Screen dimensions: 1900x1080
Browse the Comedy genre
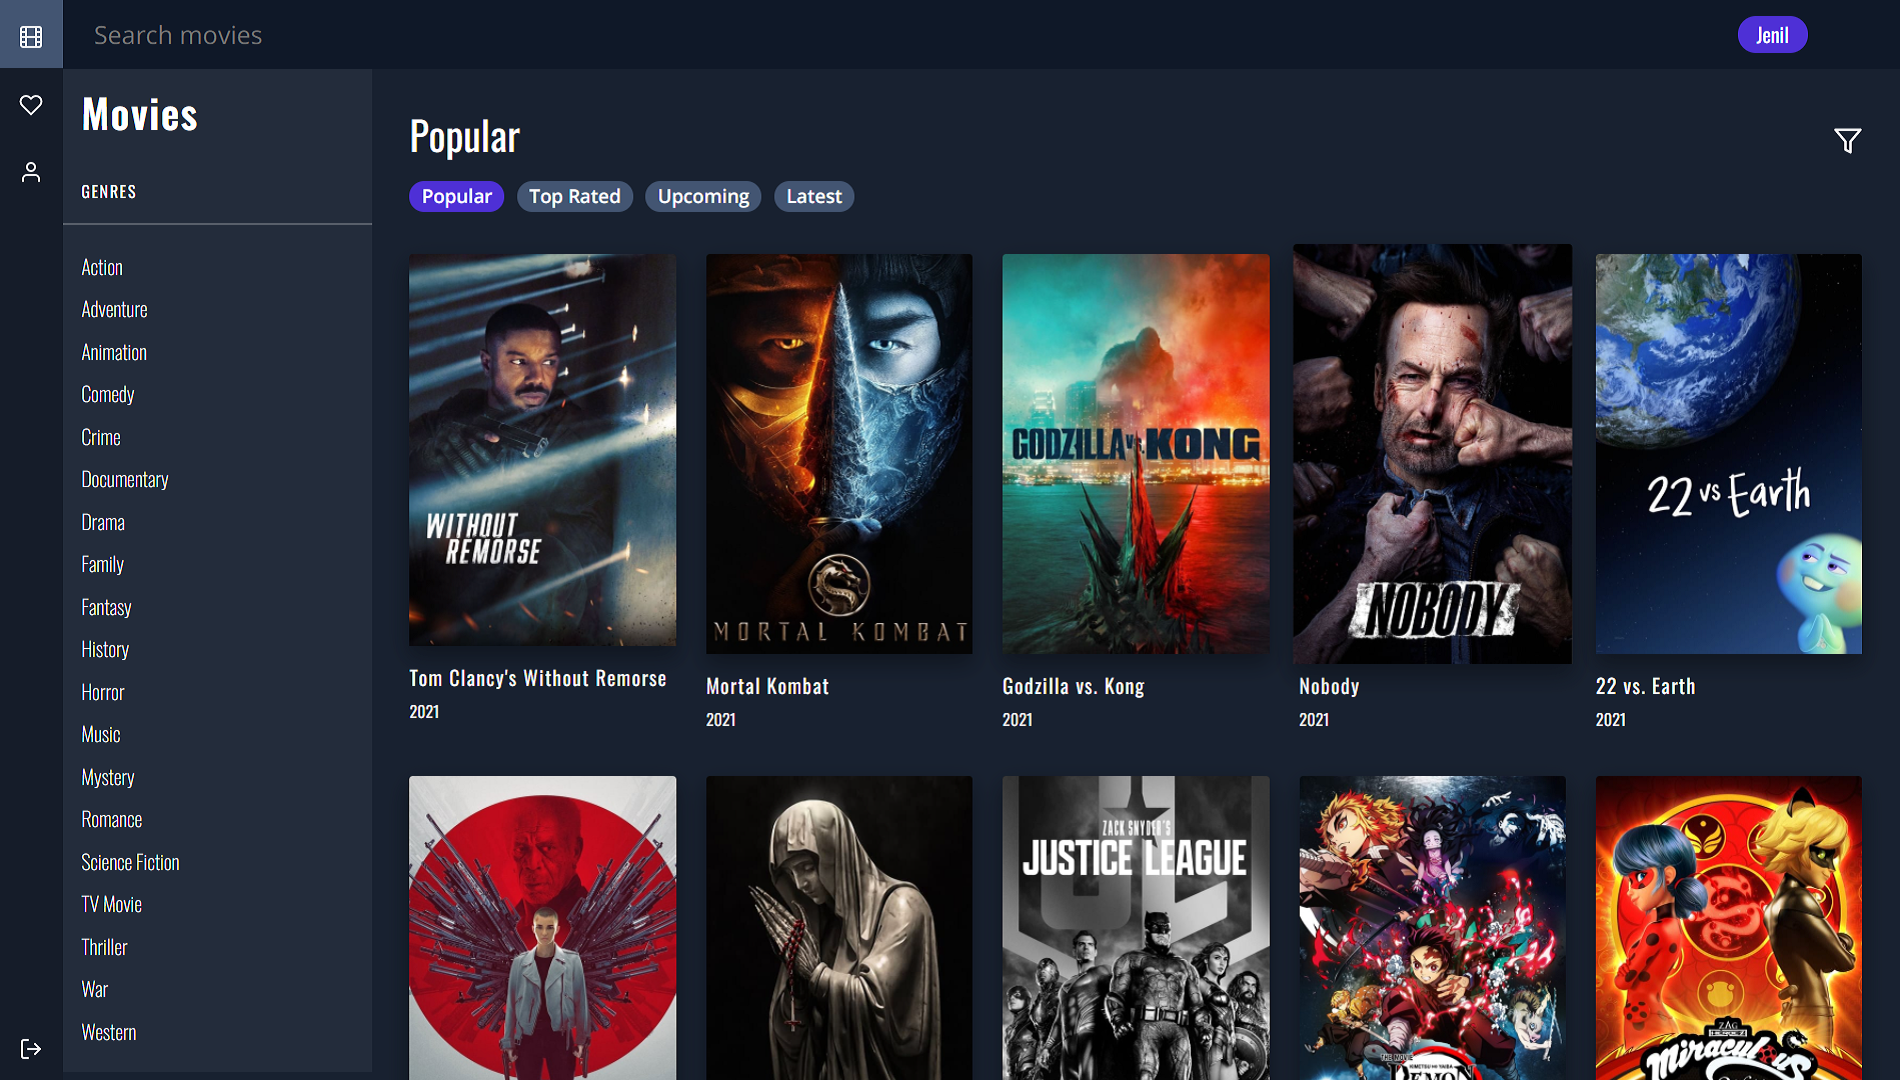coord(108,395)
